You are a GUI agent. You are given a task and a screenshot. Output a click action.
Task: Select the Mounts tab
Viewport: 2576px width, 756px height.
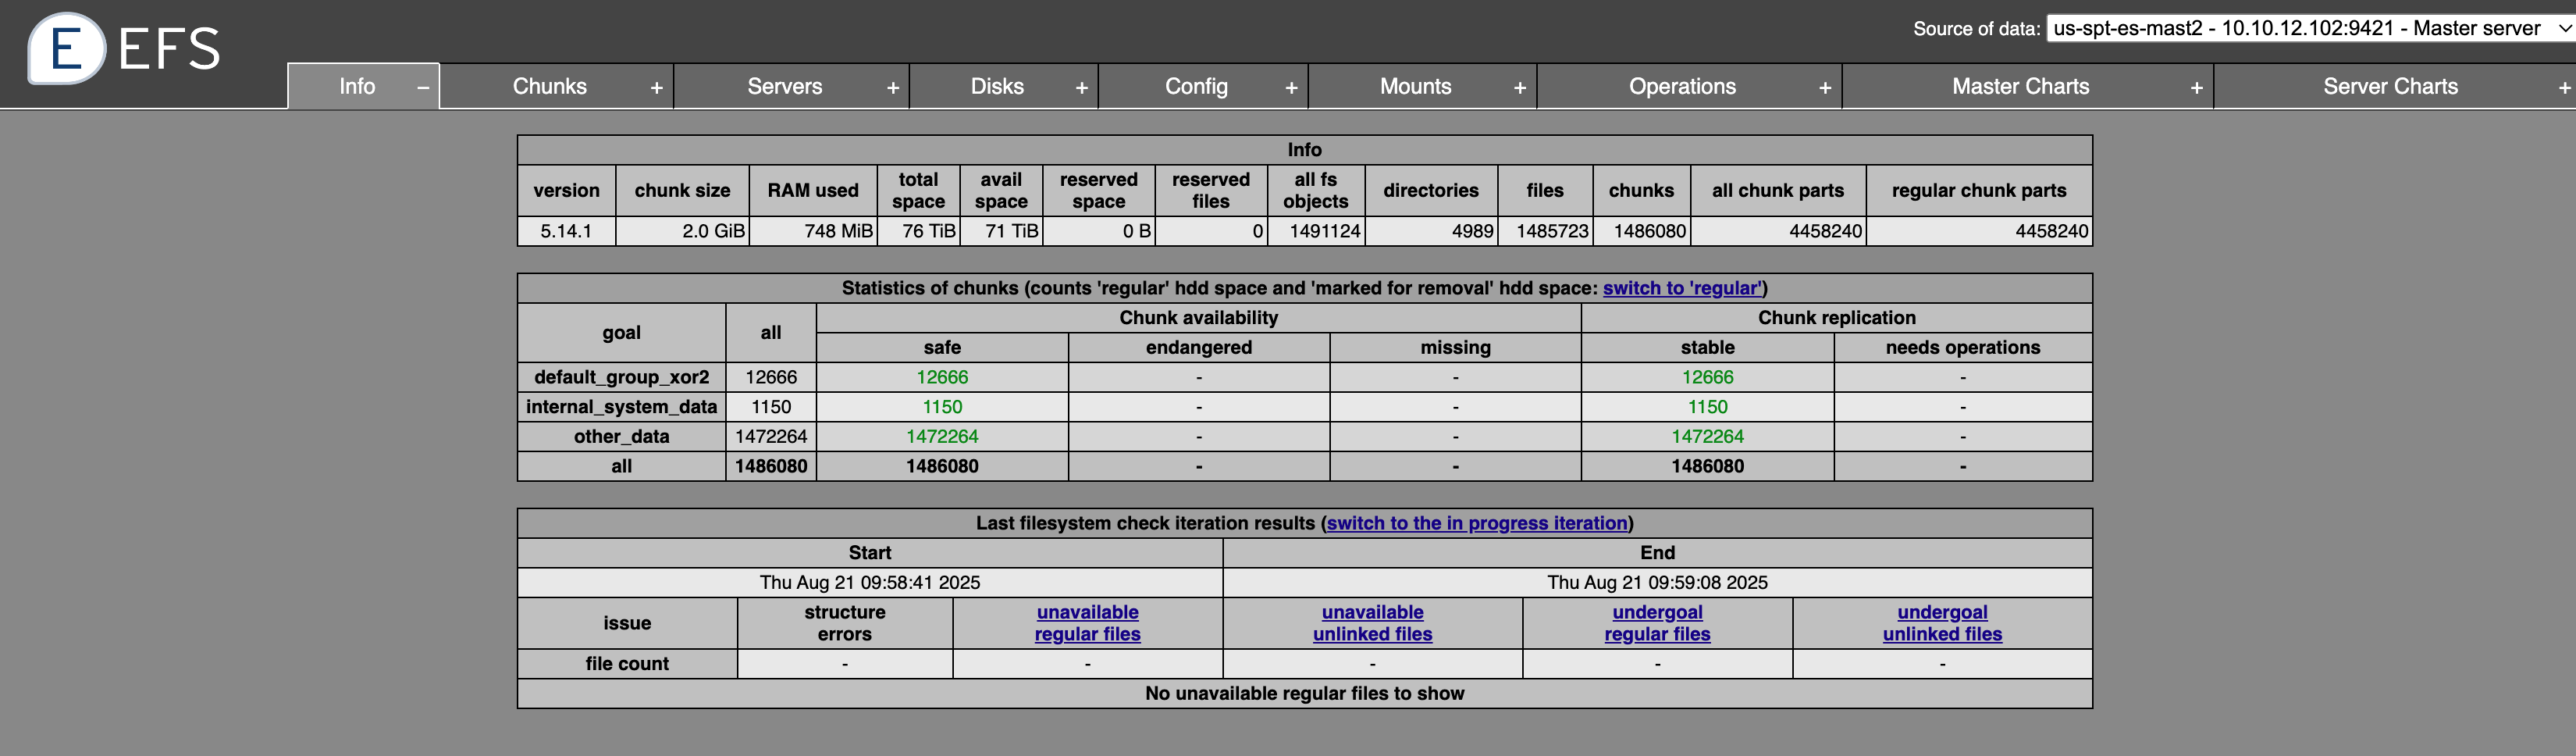coord(1416,86)
